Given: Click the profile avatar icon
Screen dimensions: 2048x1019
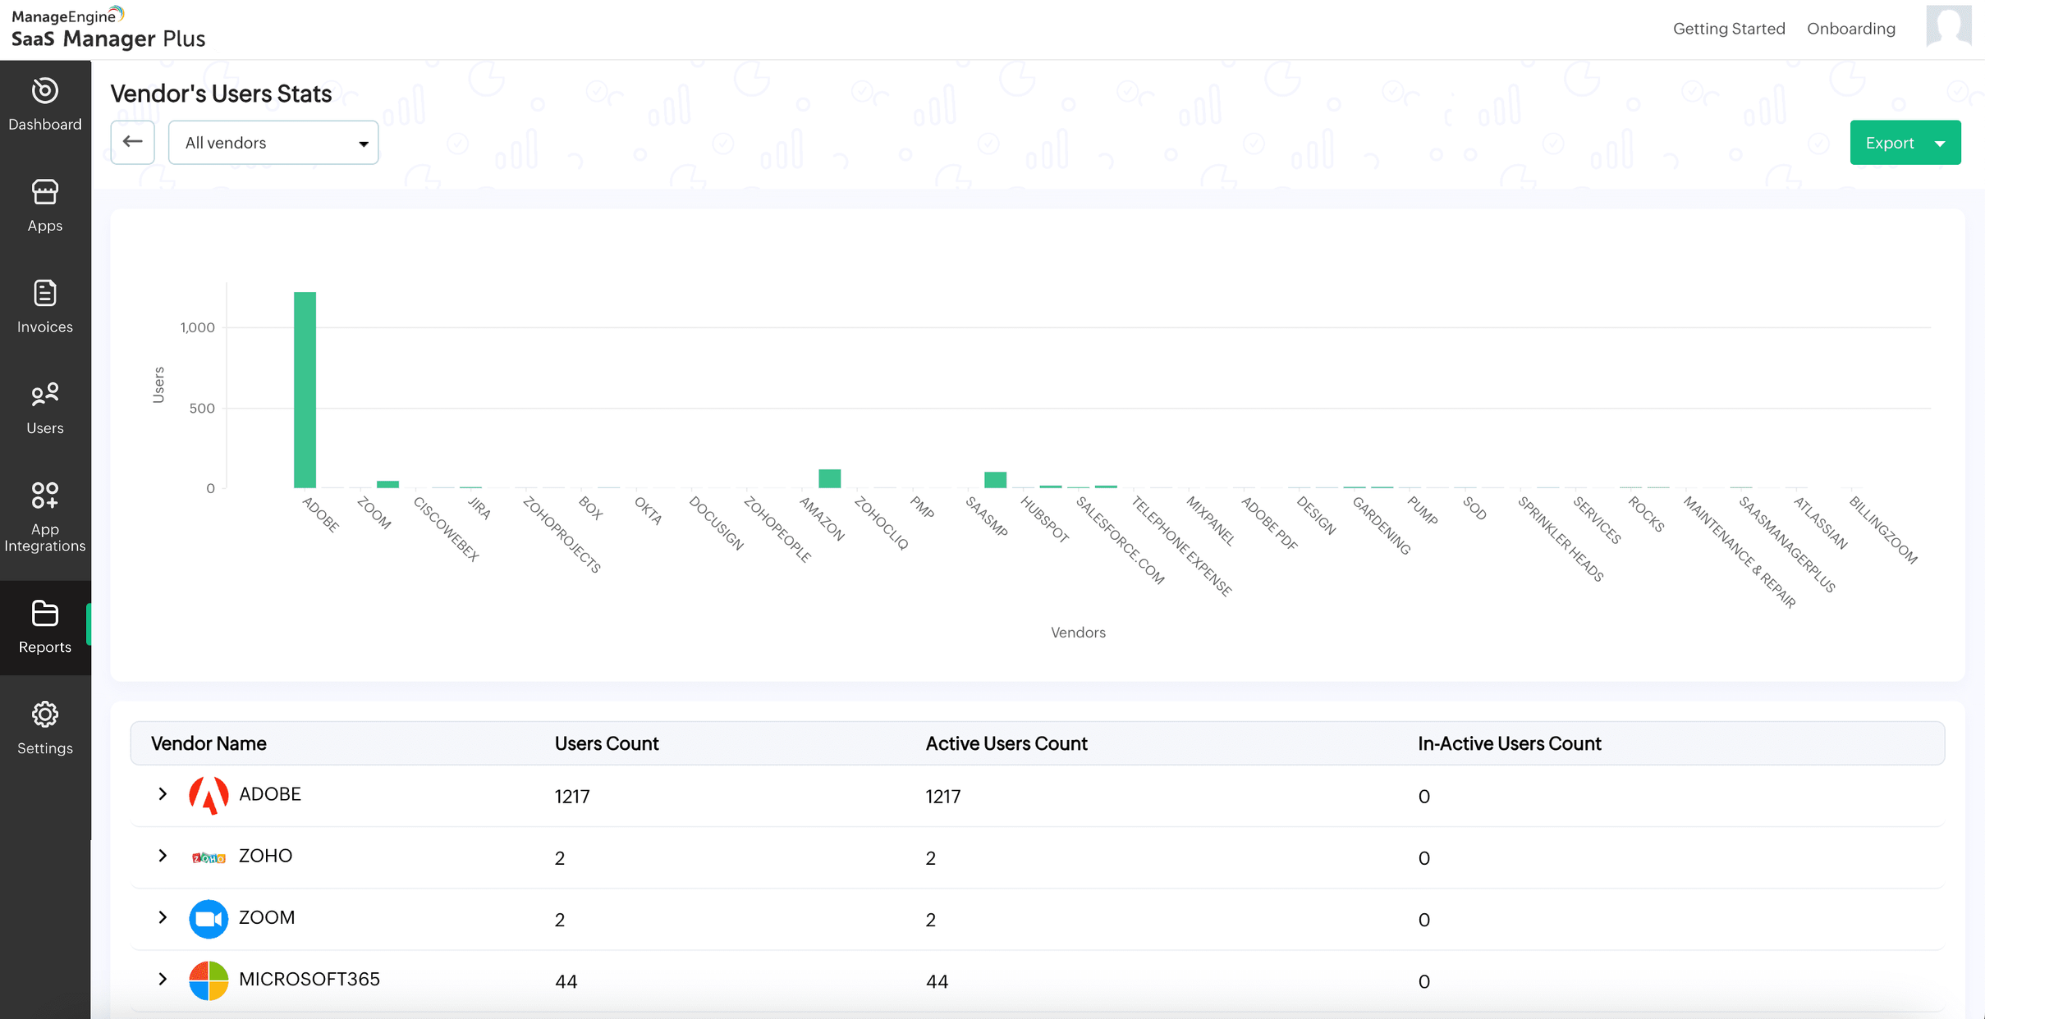Looking at the screenshot, I should pos(1948,26).
